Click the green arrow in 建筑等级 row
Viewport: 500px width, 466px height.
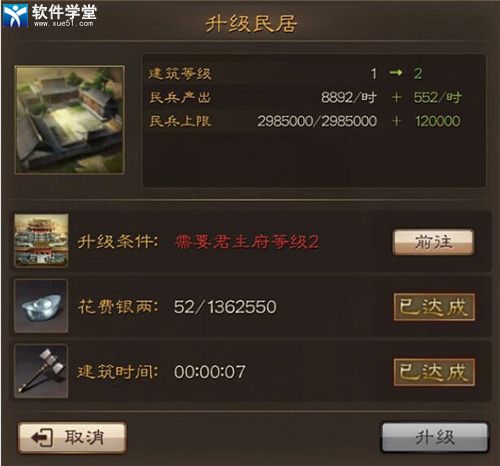(396, 72)
